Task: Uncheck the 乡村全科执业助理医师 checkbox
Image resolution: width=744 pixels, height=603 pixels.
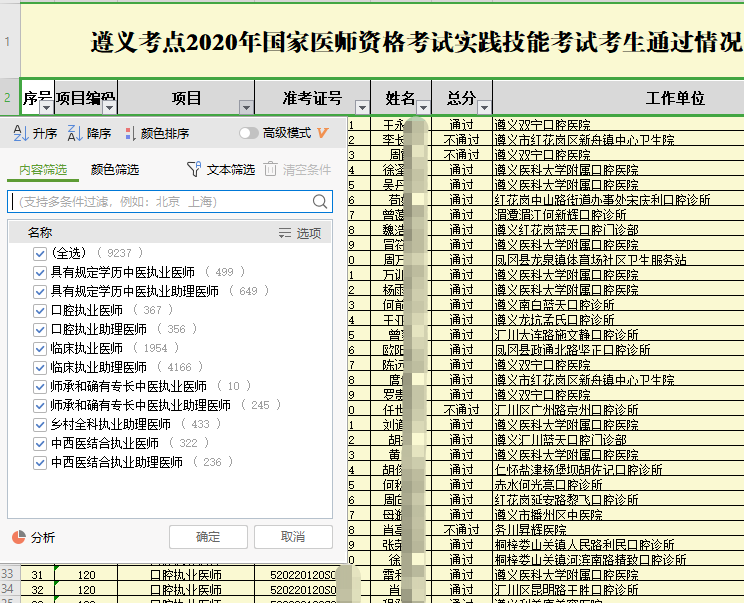Action: click(40, 424)
